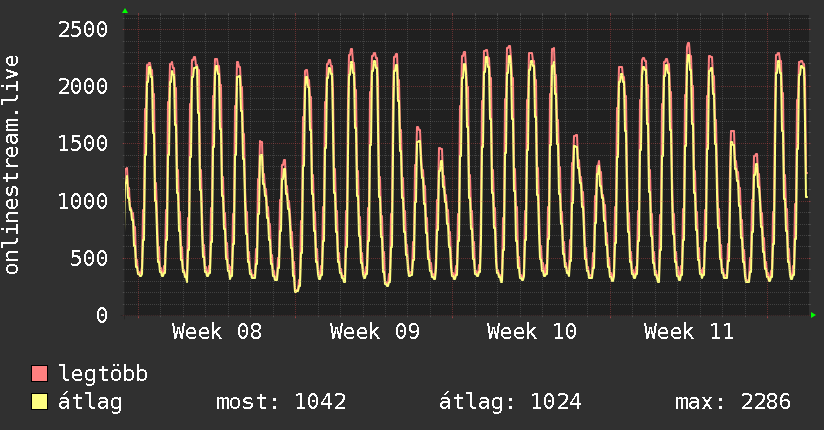
Task: Click the 'most: 1042' value
Action: coord(281,402)
